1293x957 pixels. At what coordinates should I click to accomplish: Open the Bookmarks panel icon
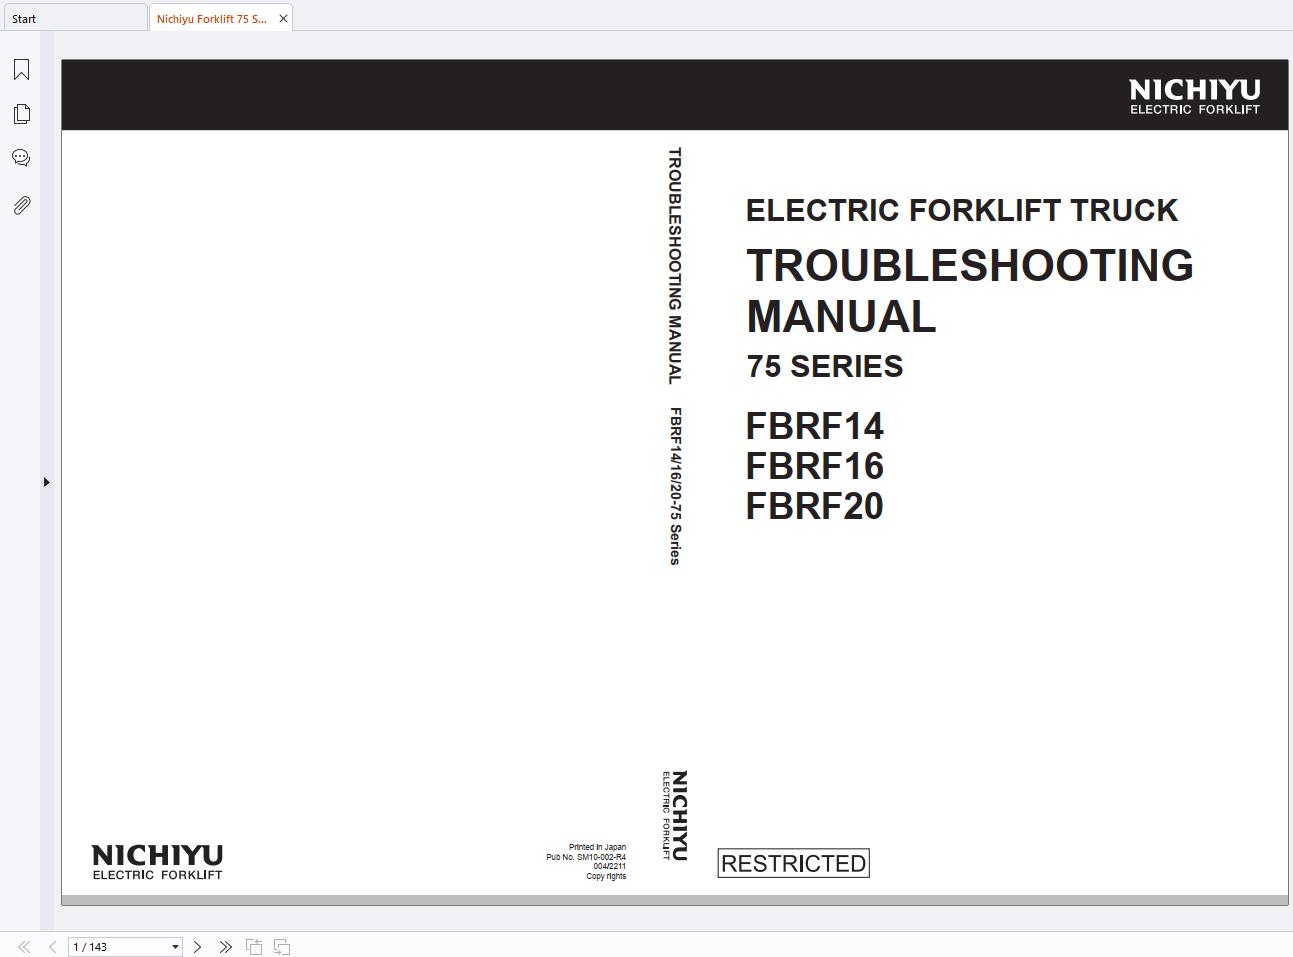pos(21,69)
